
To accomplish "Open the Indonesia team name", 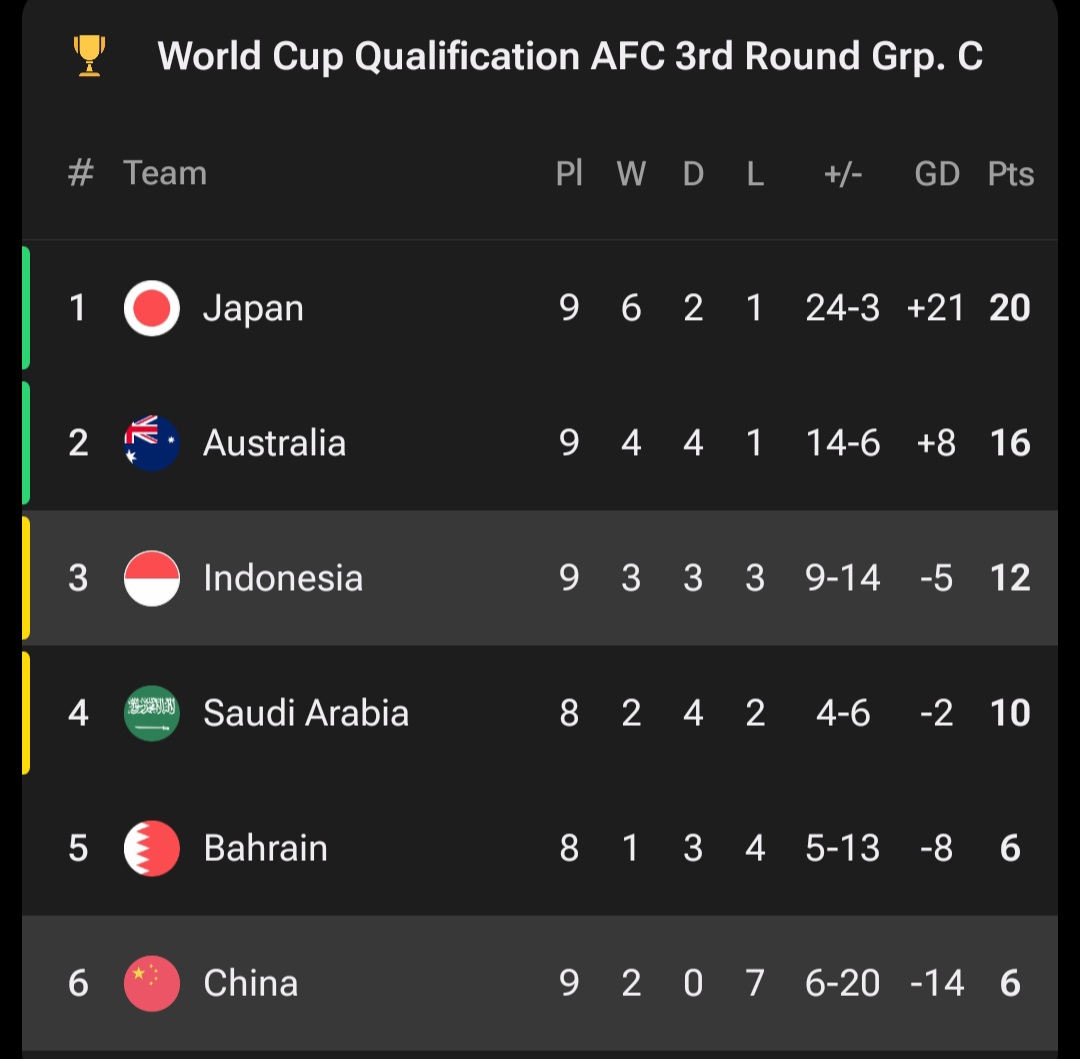I will coord(283,578).
